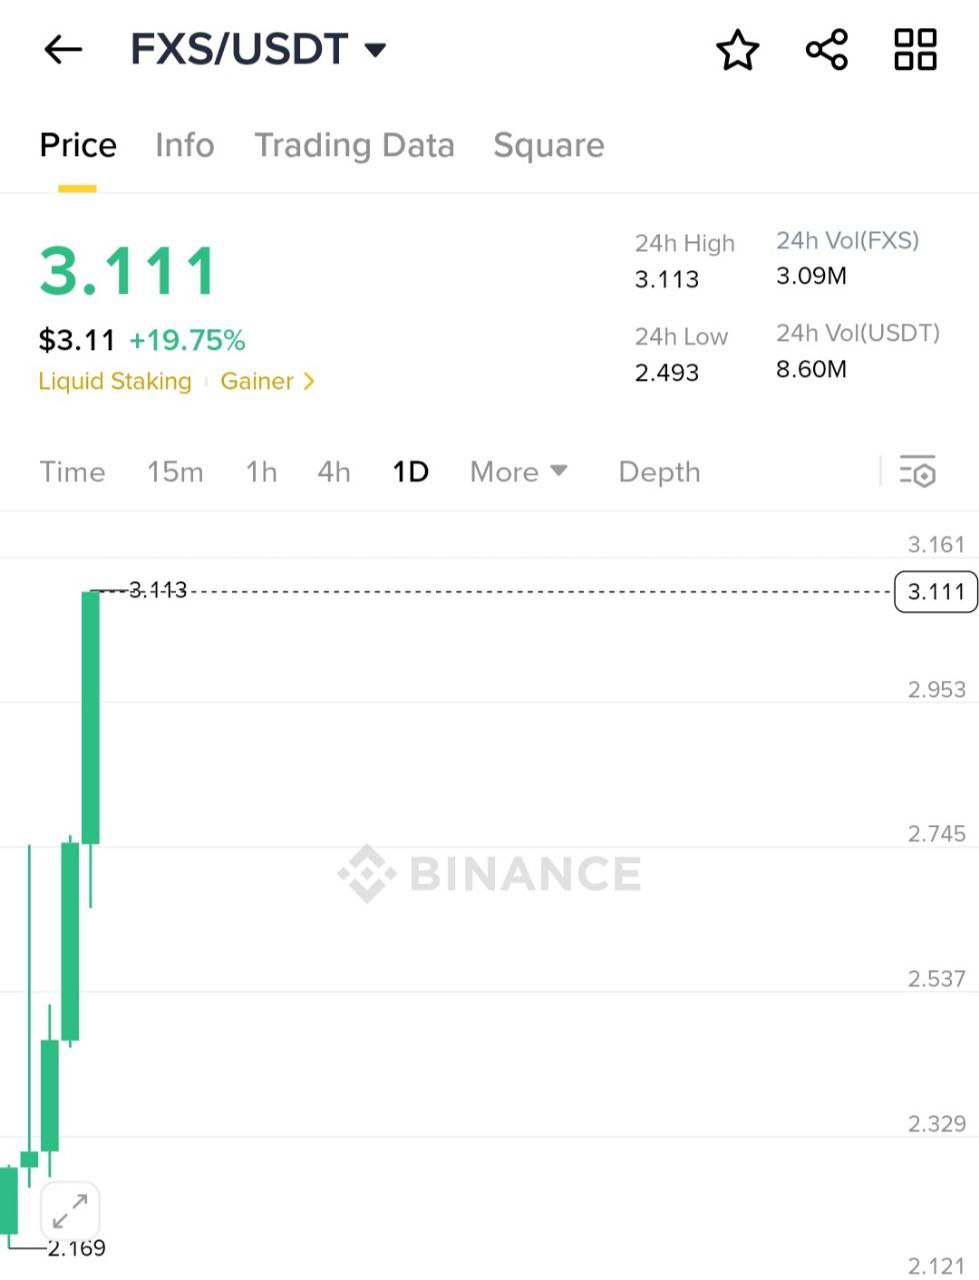Tap the back arrow icon
Screen dimensions: 979x1280
click(x=63, y=49)
